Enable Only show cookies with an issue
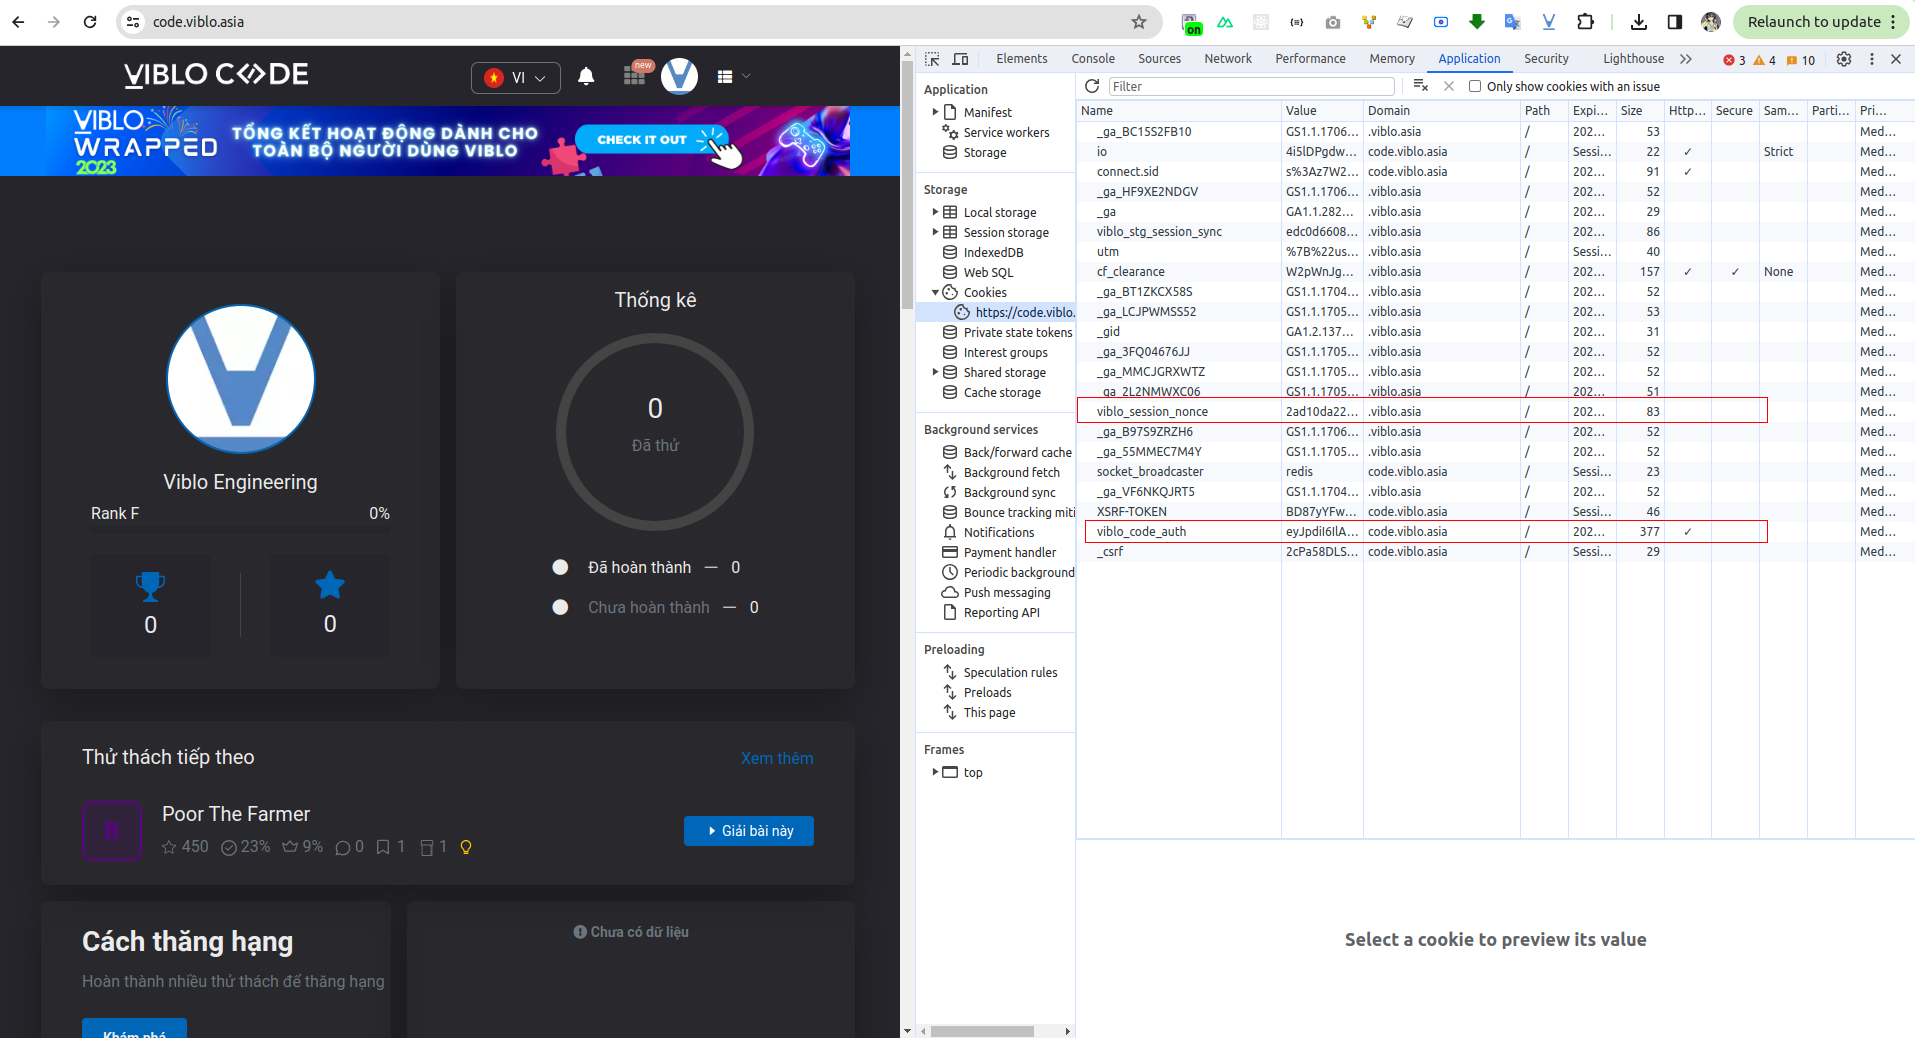This screenshot has height=1038, width=1915. pos(1476,86)
